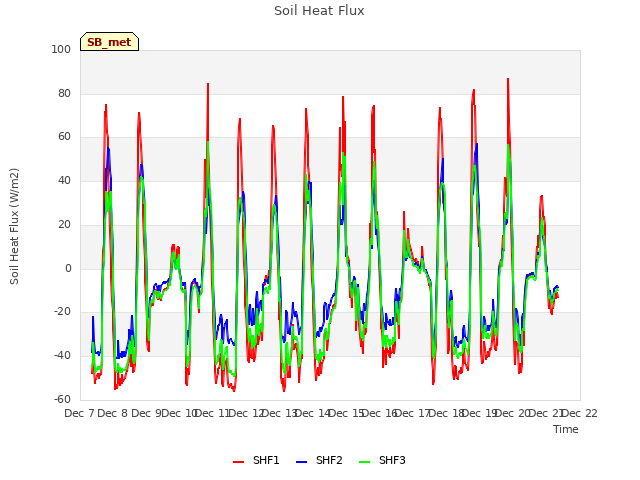Click the 0 y-axis tick label
The width and height of the screenshot is (640, 480).
(x=68, y=268)
